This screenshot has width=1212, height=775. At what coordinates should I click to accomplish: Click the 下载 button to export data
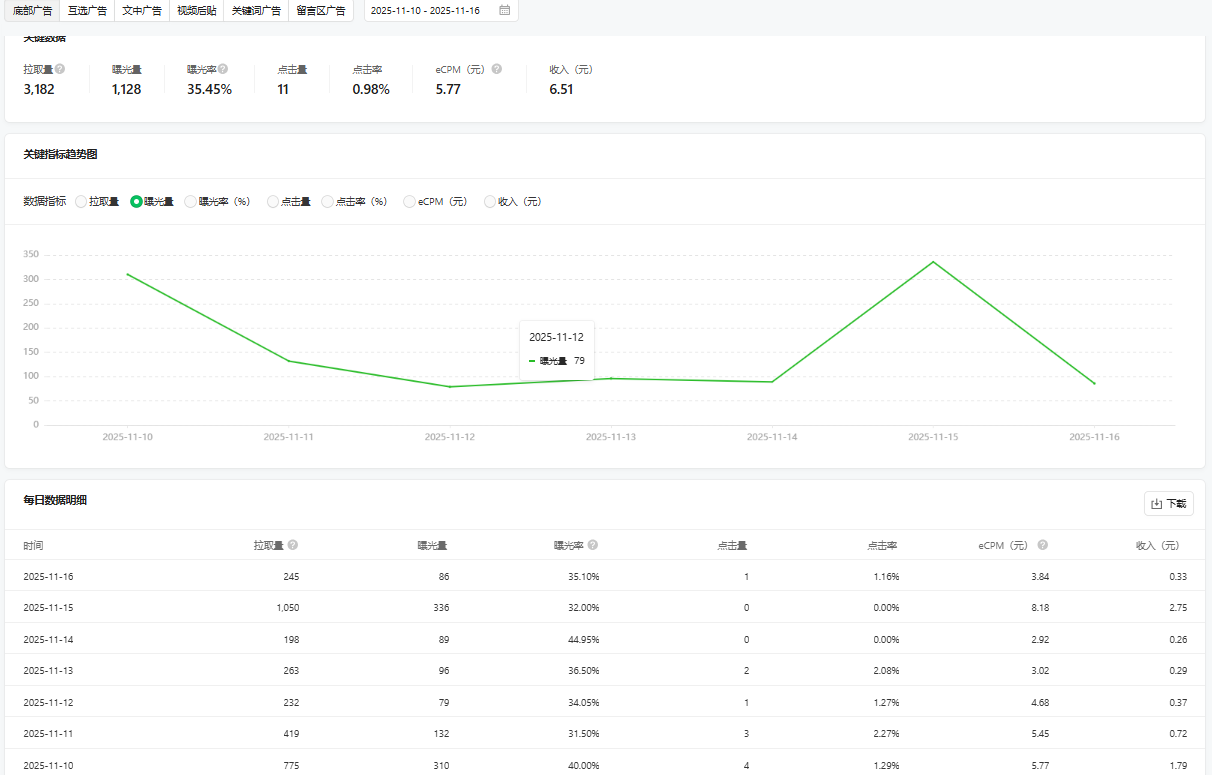(1168, 504)
